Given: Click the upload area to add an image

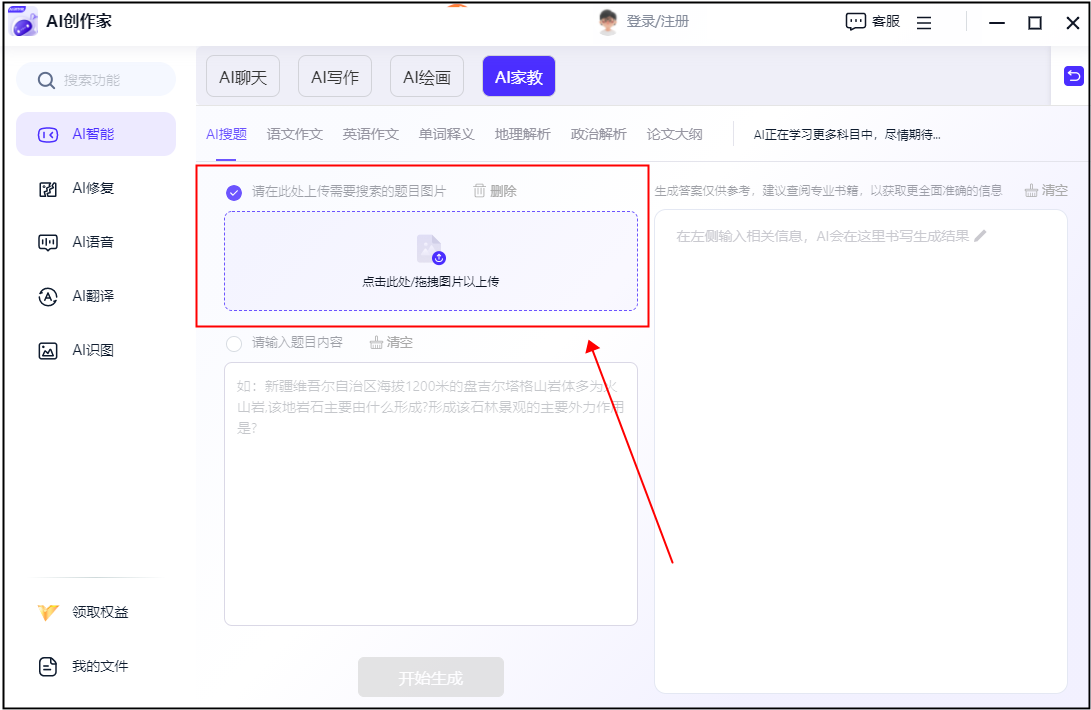Looking at the screenshot, I should pos(430,260).
